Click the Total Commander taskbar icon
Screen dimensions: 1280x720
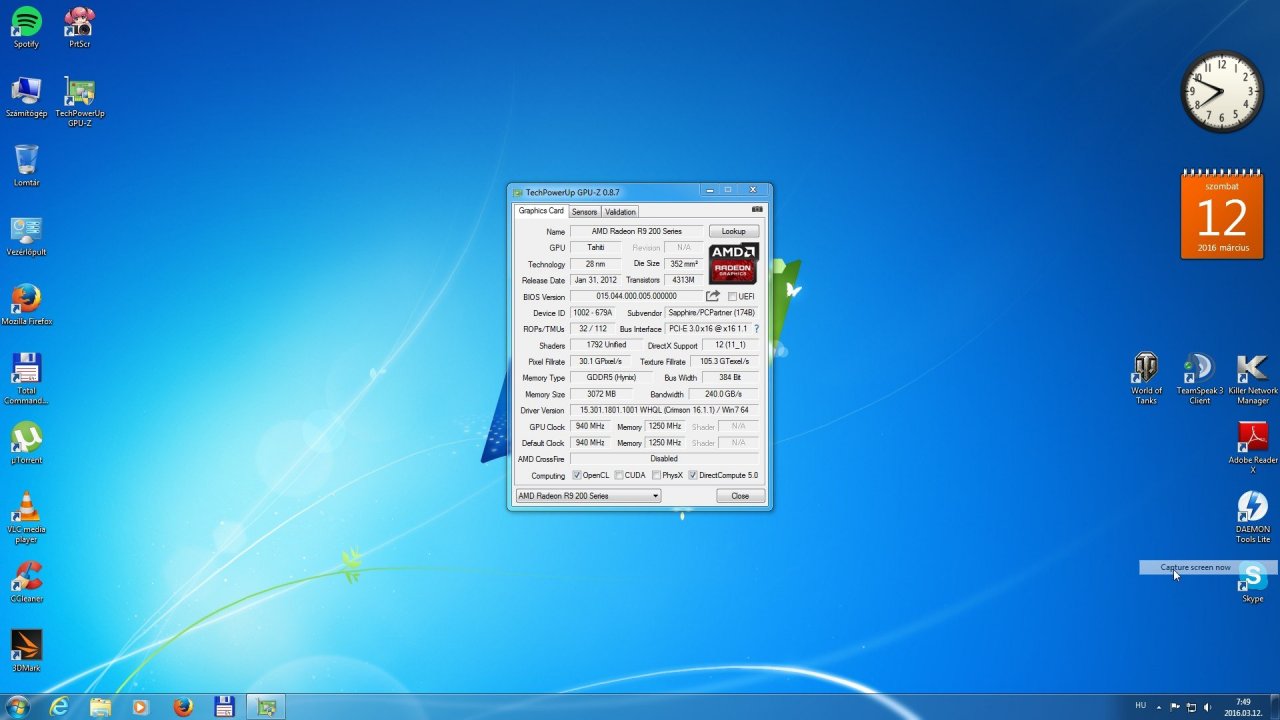224,707
